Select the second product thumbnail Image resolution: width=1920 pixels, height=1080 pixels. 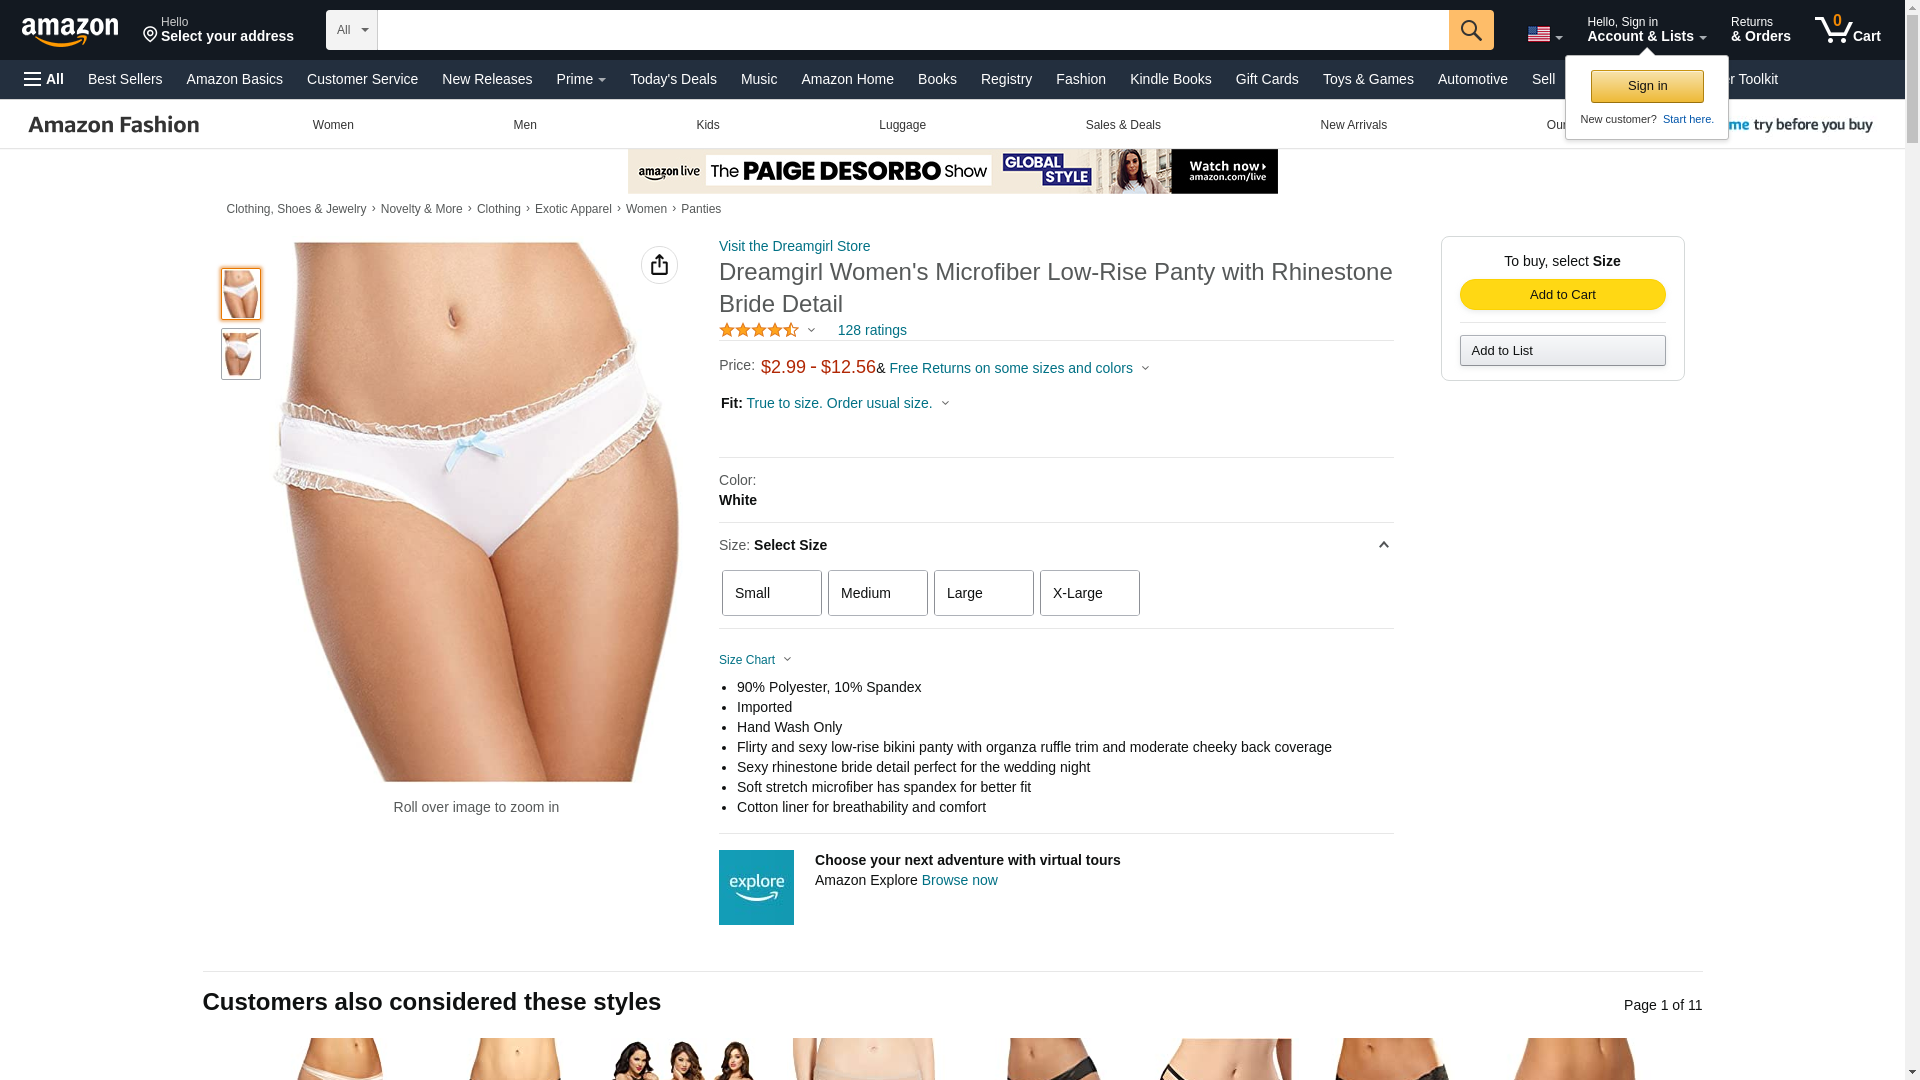tap(241, 354)
